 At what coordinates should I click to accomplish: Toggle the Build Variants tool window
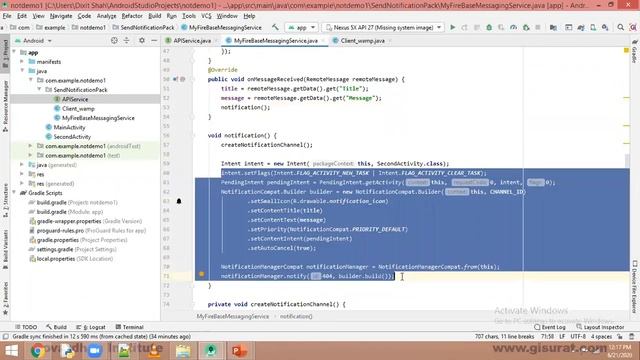click(5, 249)
